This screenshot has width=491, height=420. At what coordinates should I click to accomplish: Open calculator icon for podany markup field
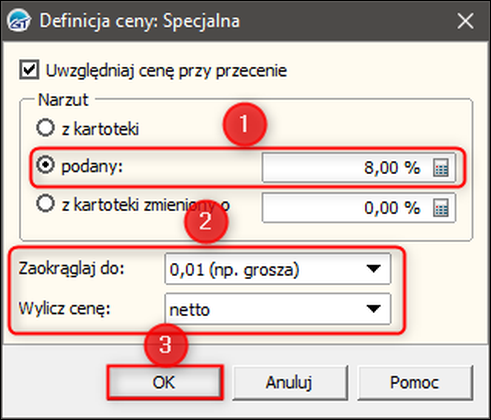point(441,167)
